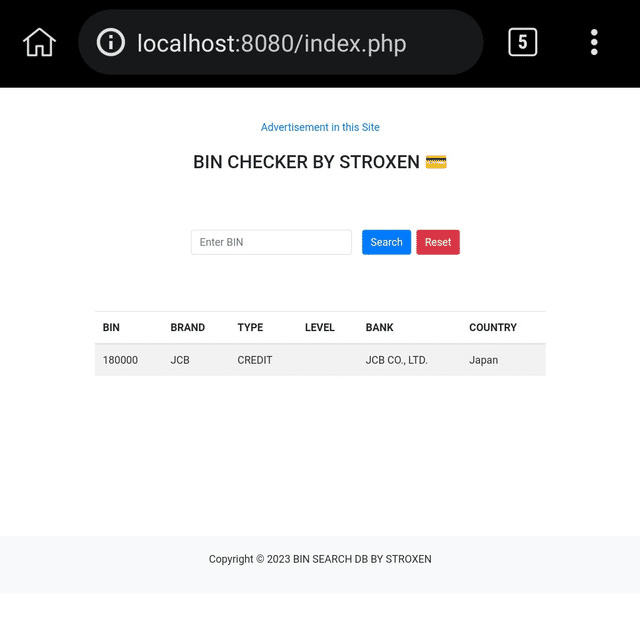Click the TYPE column header
This screenshot has width=640, height=619.
tap(250, 327)
